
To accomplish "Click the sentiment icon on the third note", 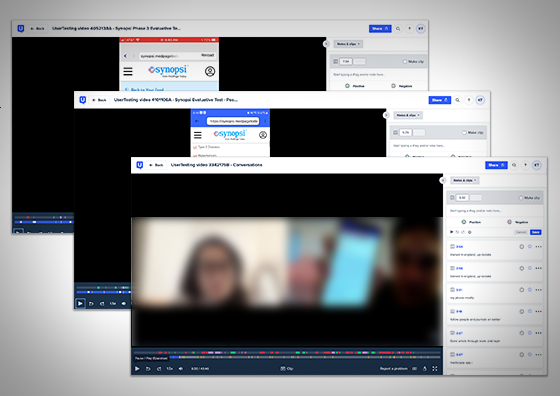I will [521, 290].
